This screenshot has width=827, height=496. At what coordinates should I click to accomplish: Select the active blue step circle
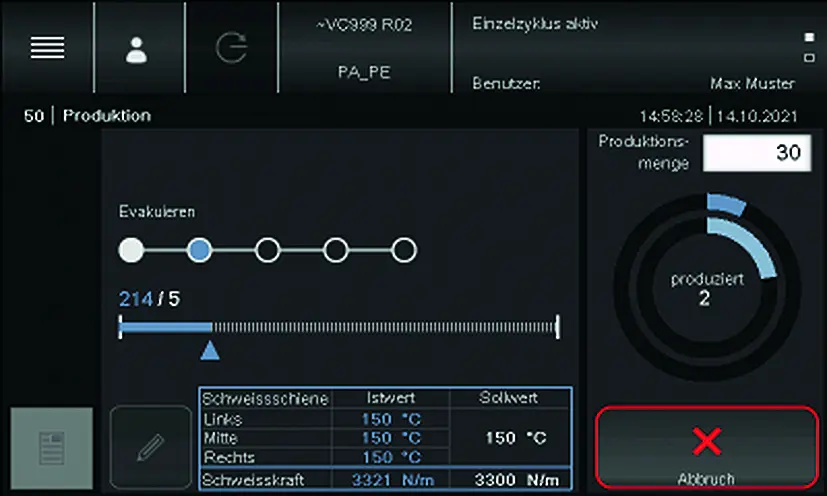[x=199, y=250]
